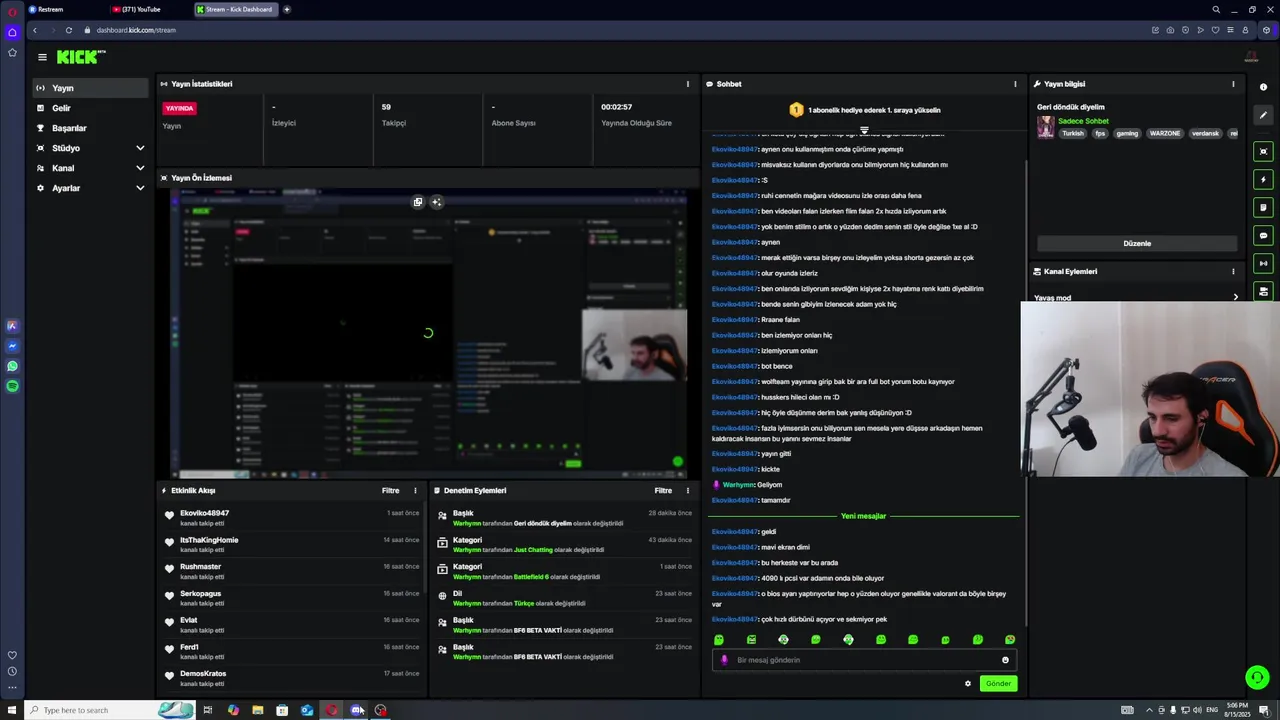Viewport: 1280px width, 720px height.
Task: Click the new messages scroll-down arrow icon
Action: point(865,130)
